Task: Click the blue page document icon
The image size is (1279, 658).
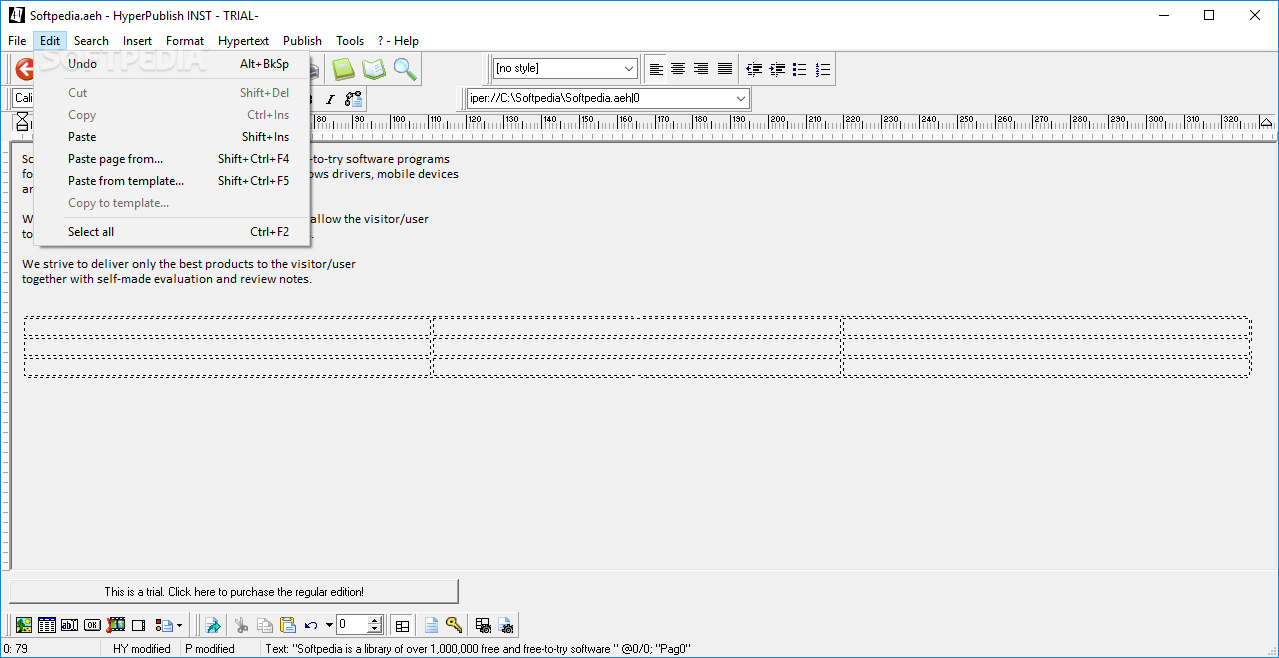Action: click(431, 625)
